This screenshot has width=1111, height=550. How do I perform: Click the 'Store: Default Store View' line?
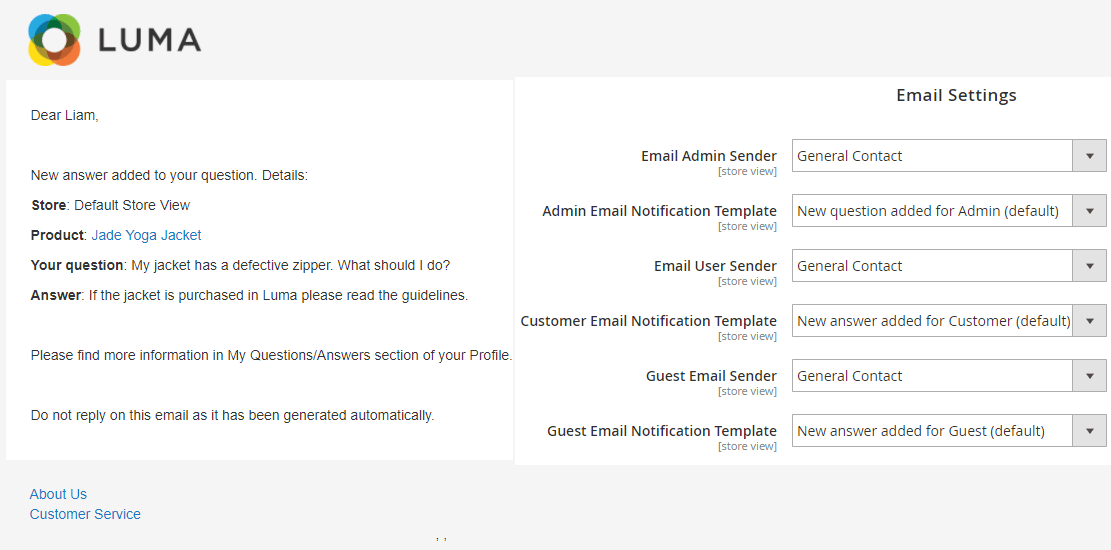pos(111,206)
